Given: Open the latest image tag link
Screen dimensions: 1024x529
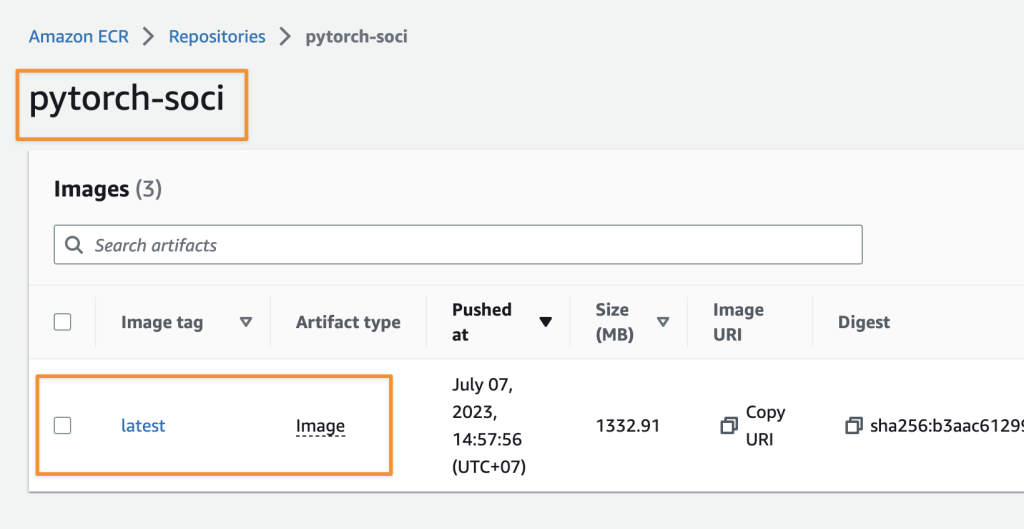Looking at the screenshot, I should (x=143, y=426).
